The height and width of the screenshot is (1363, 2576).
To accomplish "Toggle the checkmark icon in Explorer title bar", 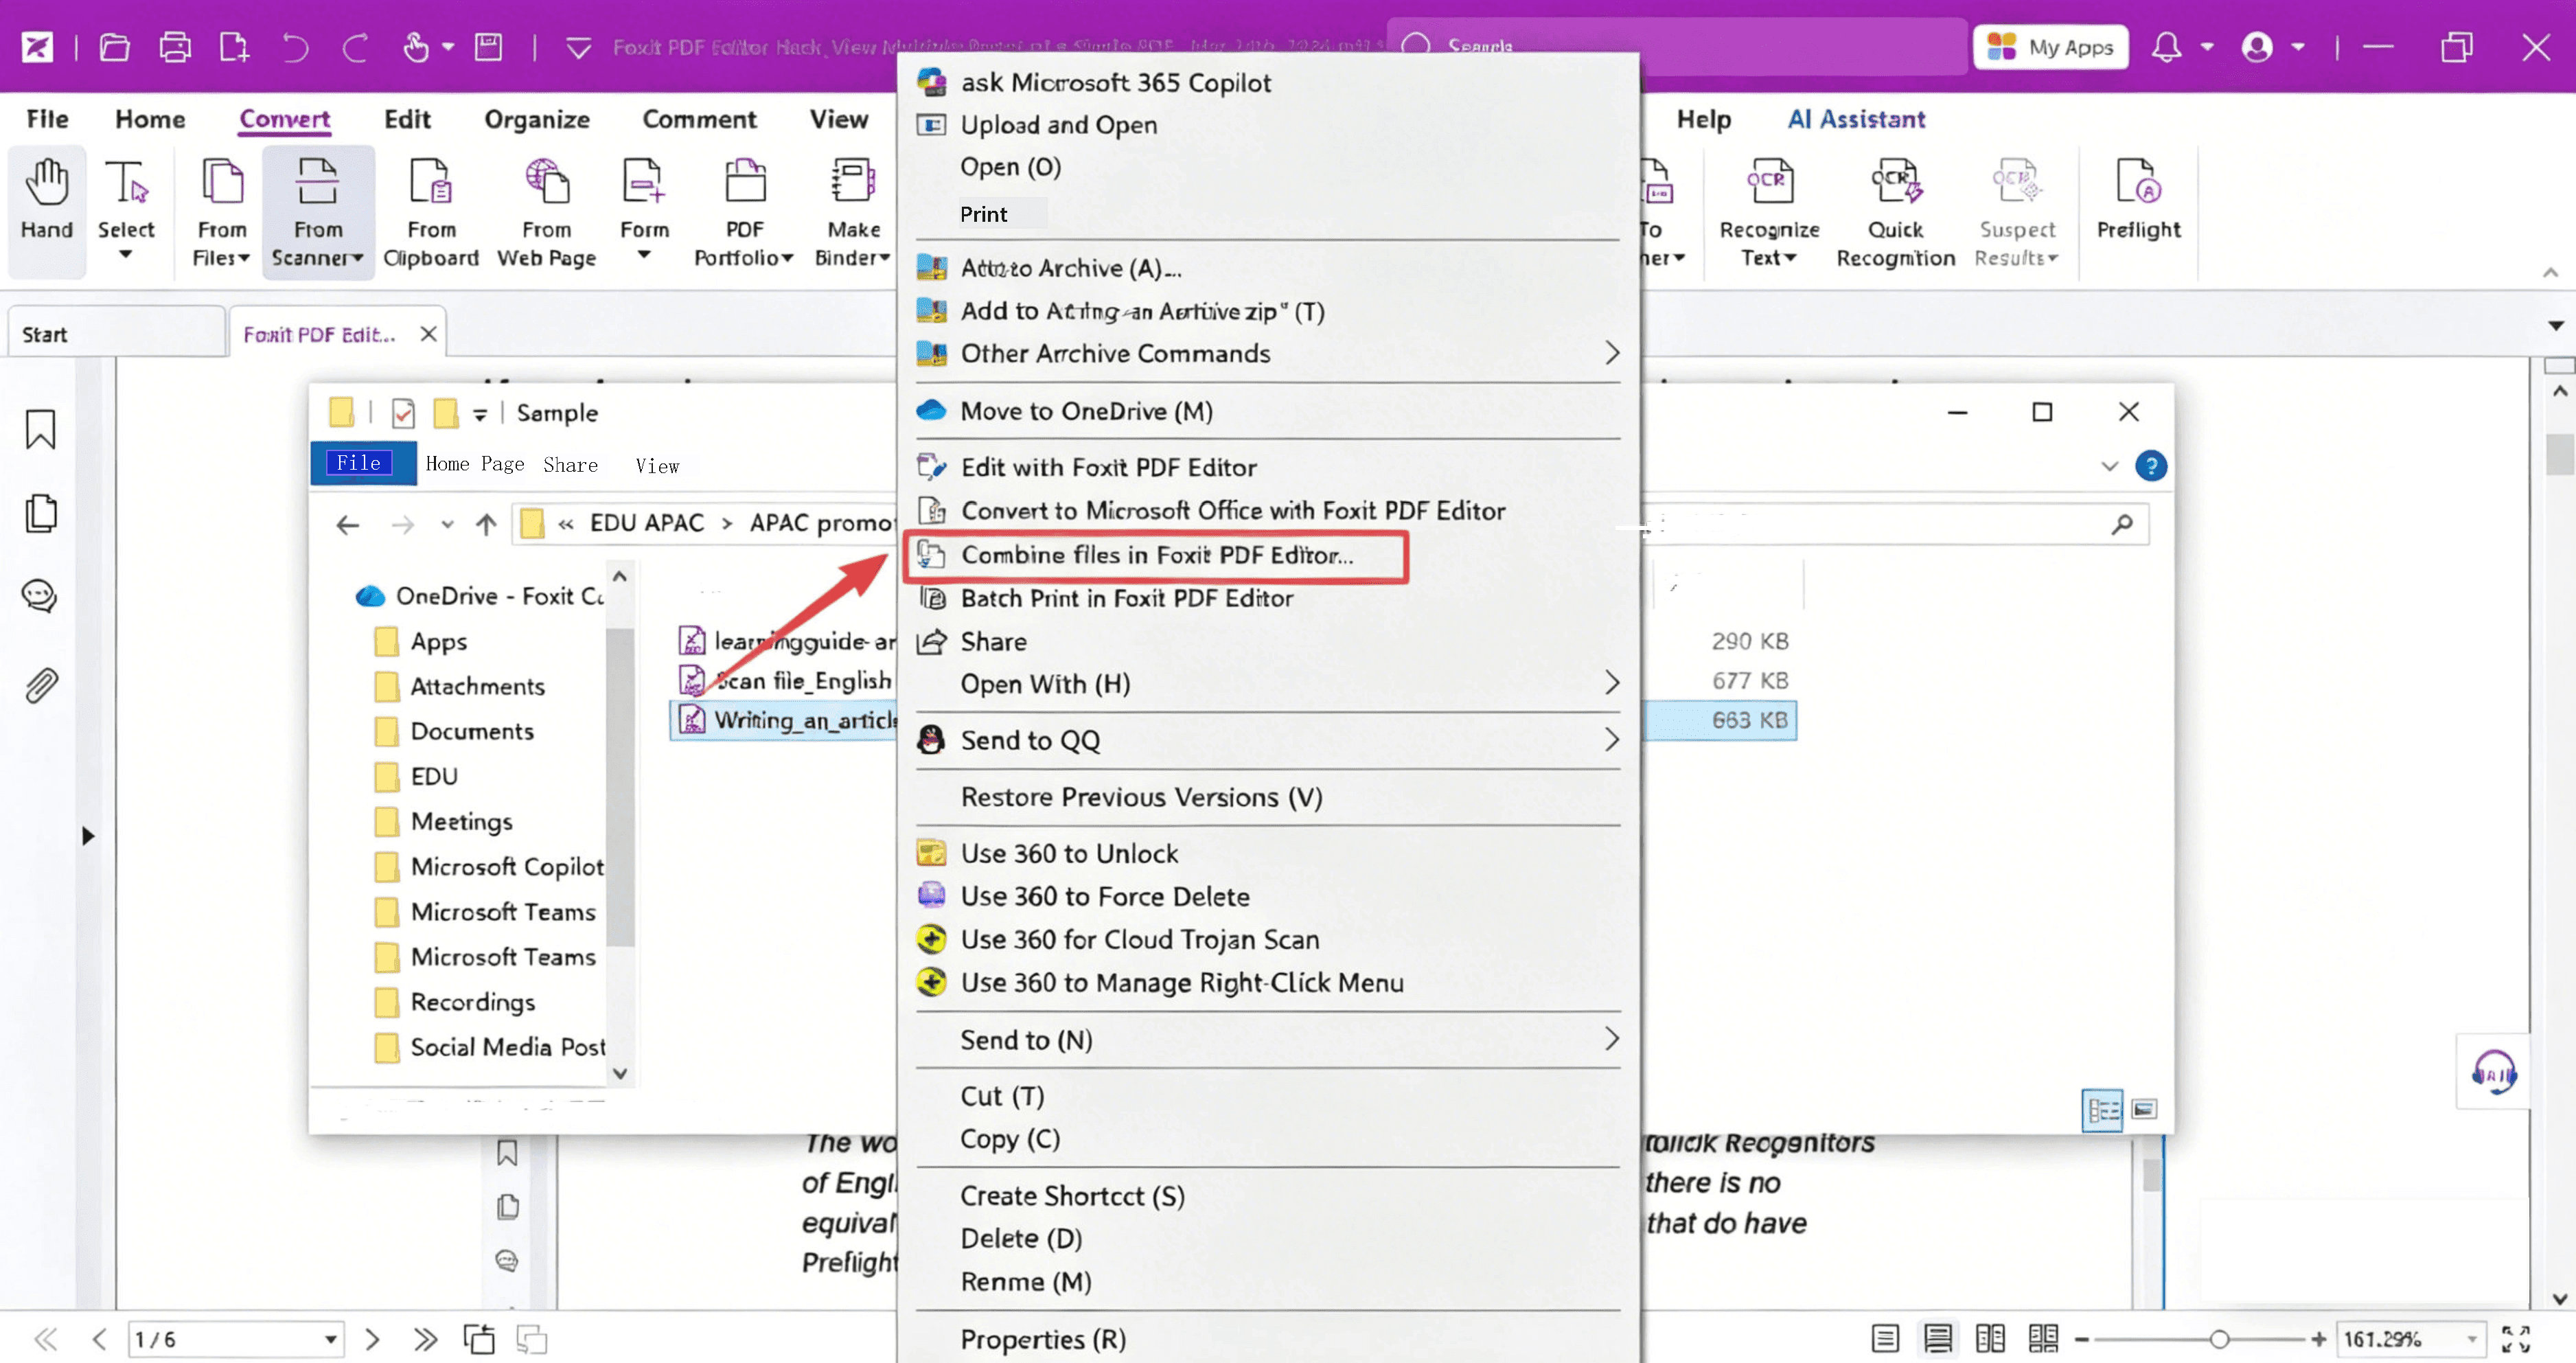I will point(403,413).
